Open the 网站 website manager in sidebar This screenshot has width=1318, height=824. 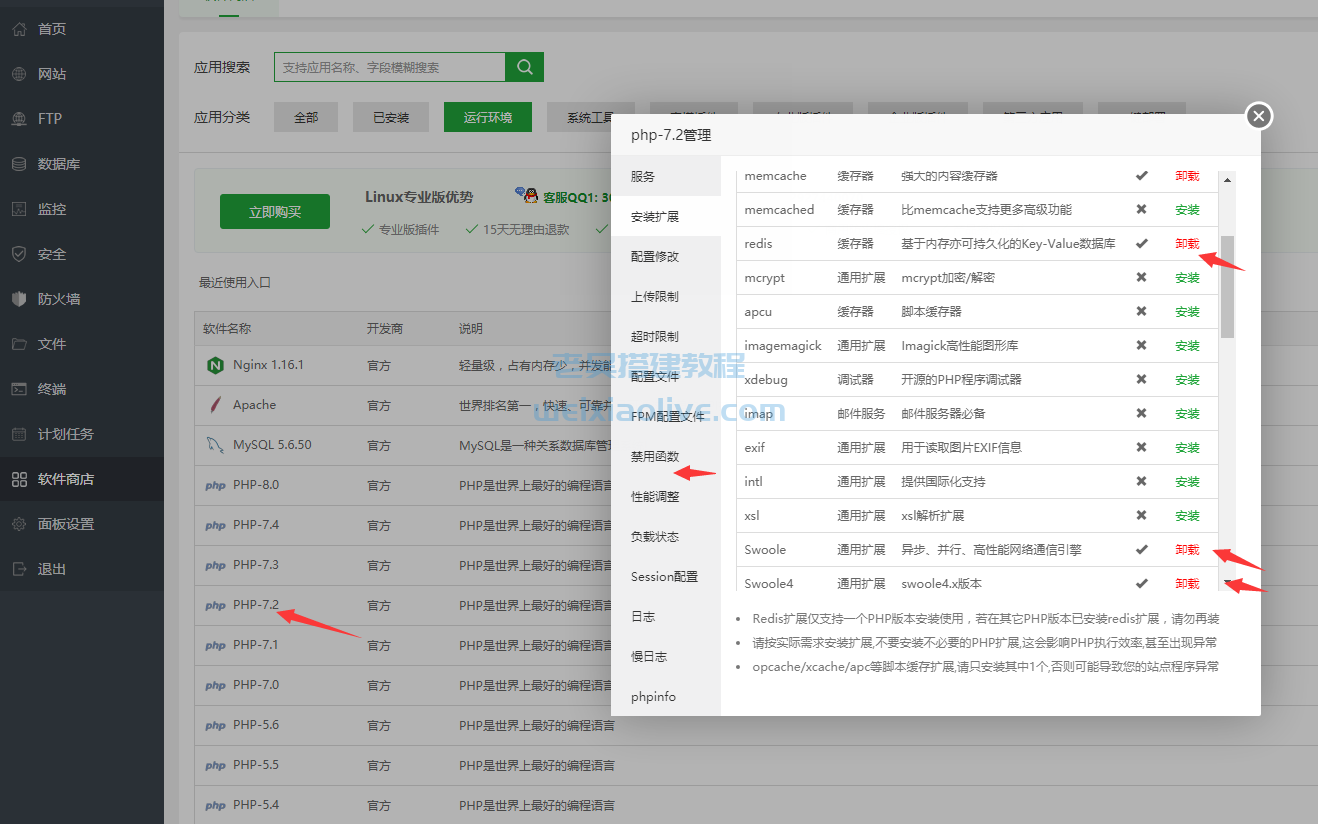45,73
